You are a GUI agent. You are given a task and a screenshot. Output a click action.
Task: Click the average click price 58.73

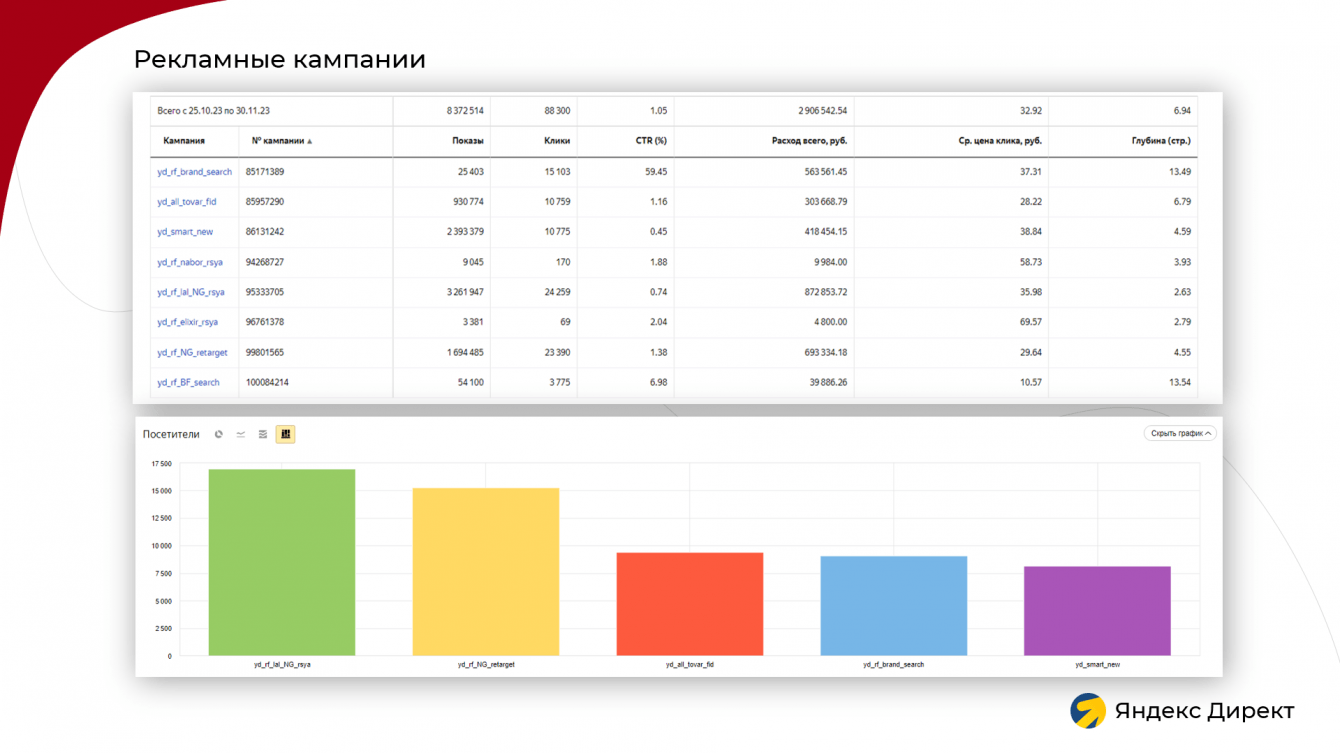tap(1030, 262)
